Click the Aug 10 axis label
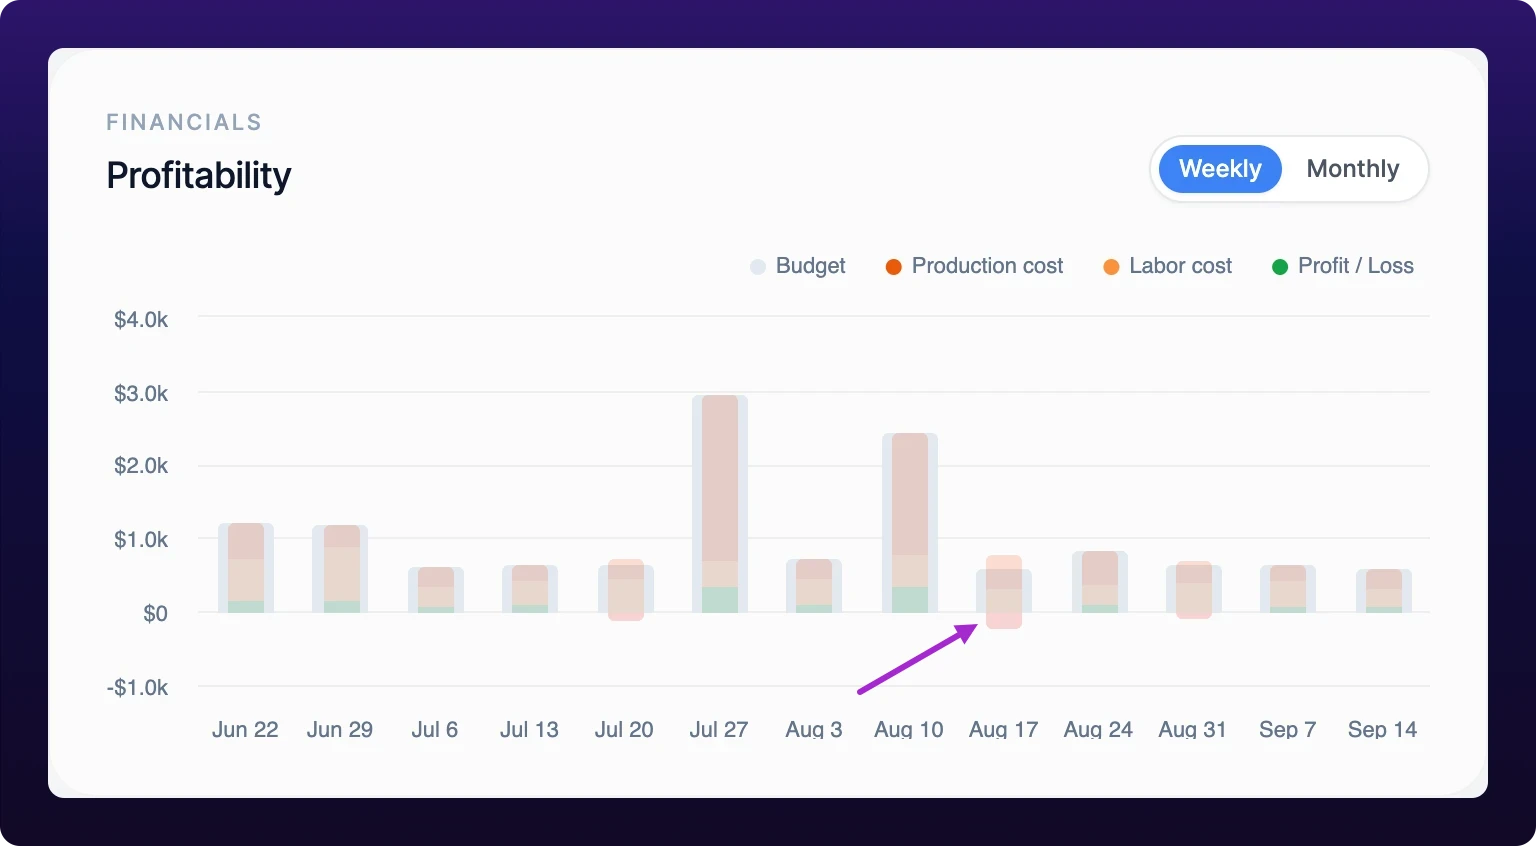This screenshot has height=846, width=1536. click(x=909, y=730)
